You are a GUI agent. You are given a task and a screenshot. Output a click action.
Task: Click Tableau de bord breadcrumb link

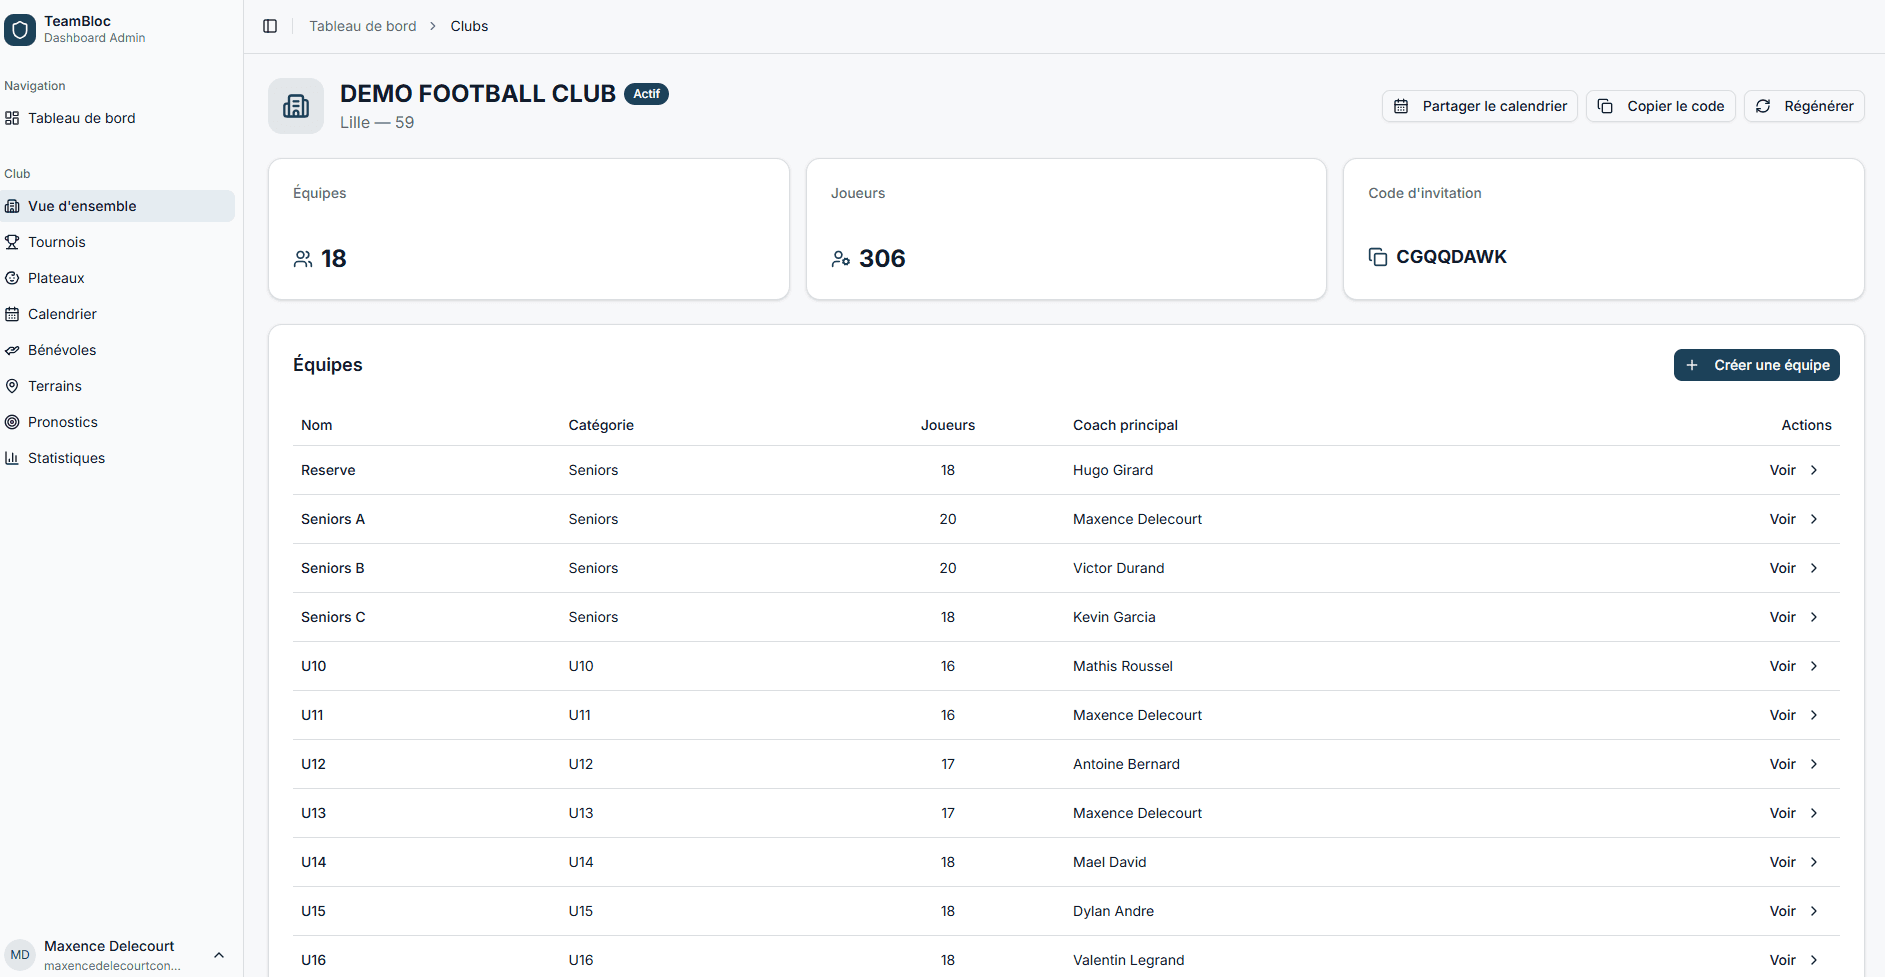(362, 26)
